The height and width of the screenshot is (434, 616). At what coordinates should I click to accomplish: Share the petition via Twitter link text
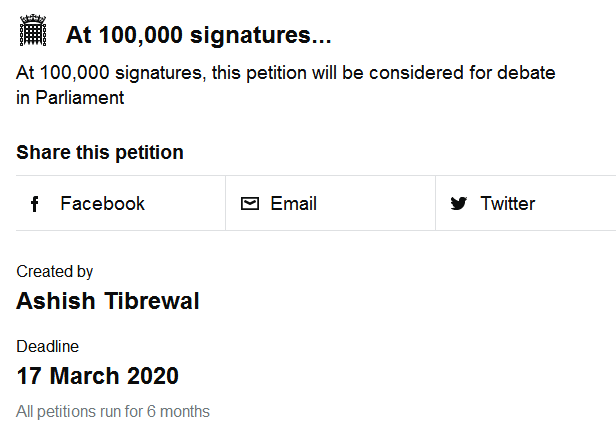(x=508, y=203)
